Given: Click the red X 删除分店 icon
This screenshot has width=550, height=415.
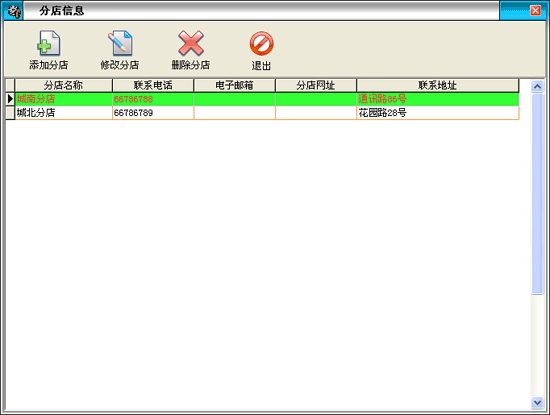Looking at the screenshot, I should [x=191, y=43].
